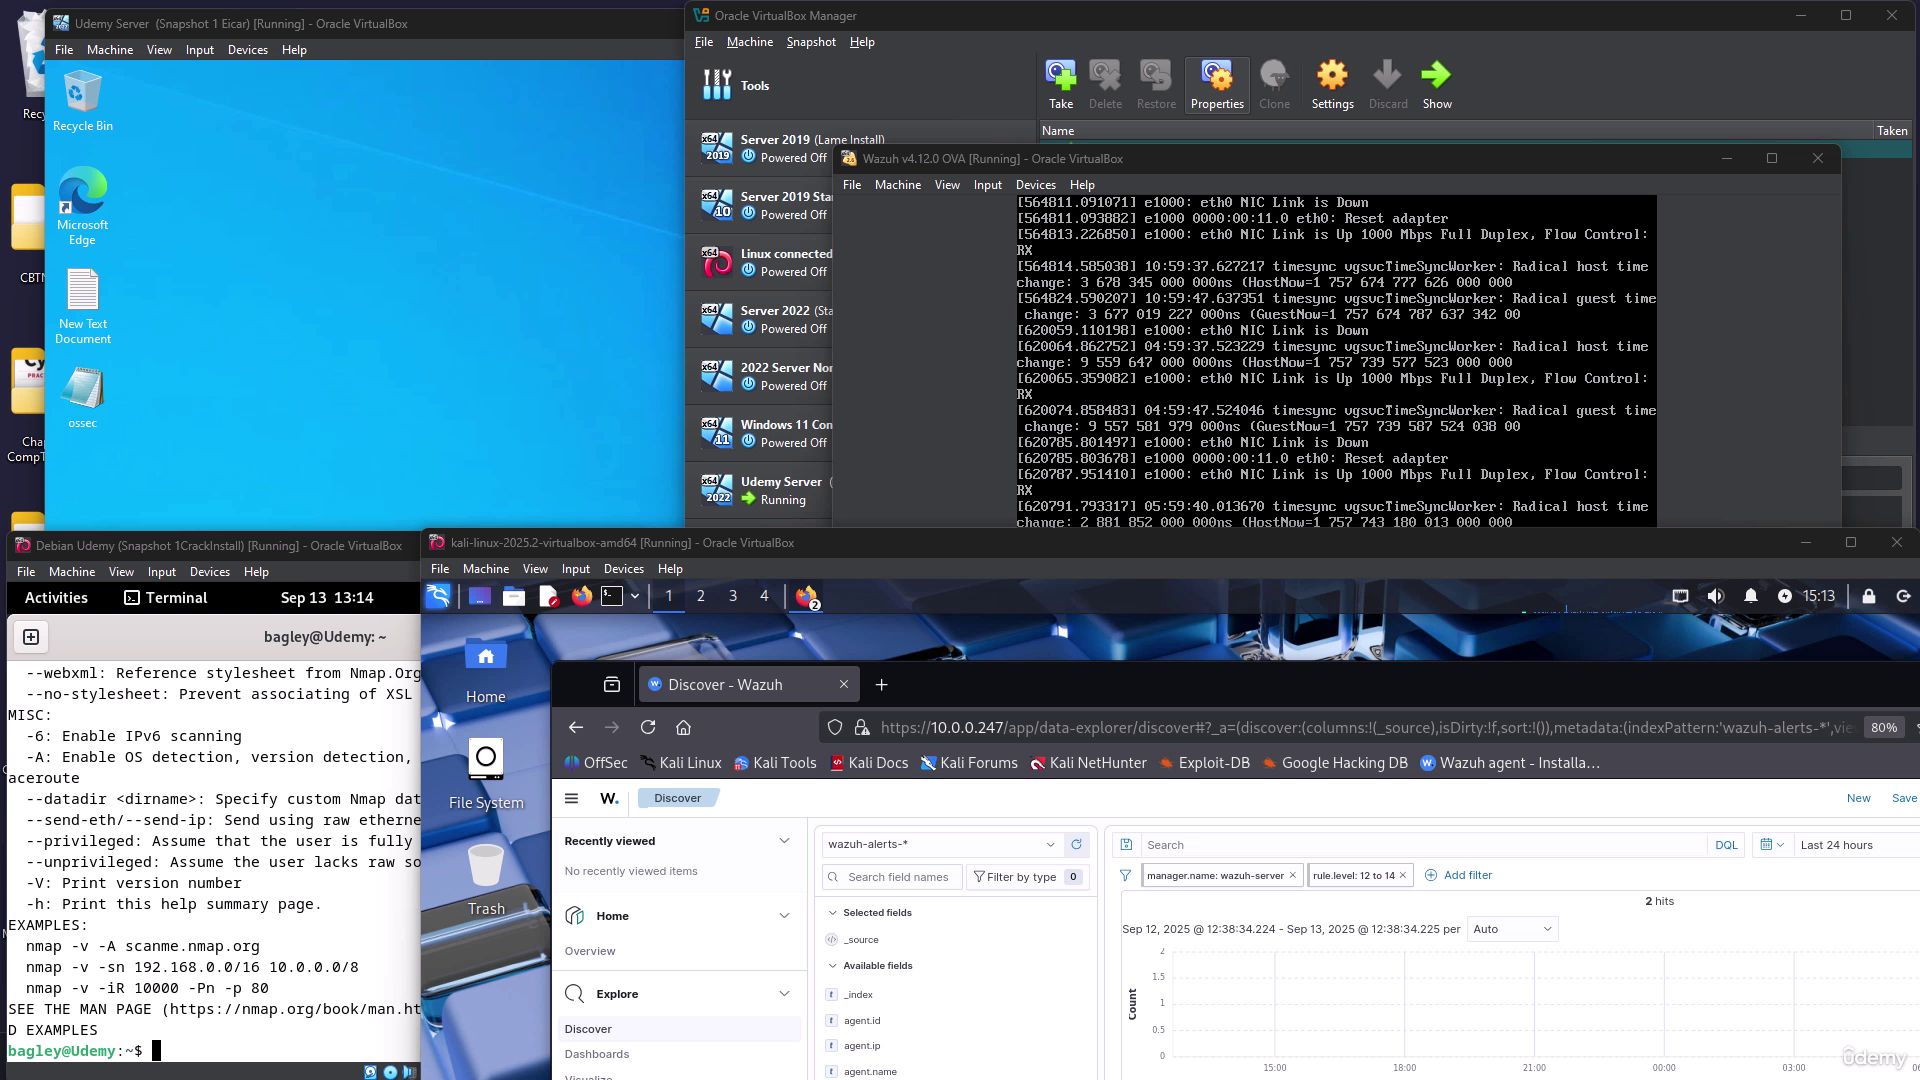Open Dashboards in Wazuh sidebar
Image resolution: width=1920 pixels, height=1080 pixels.
point(596,1054)
